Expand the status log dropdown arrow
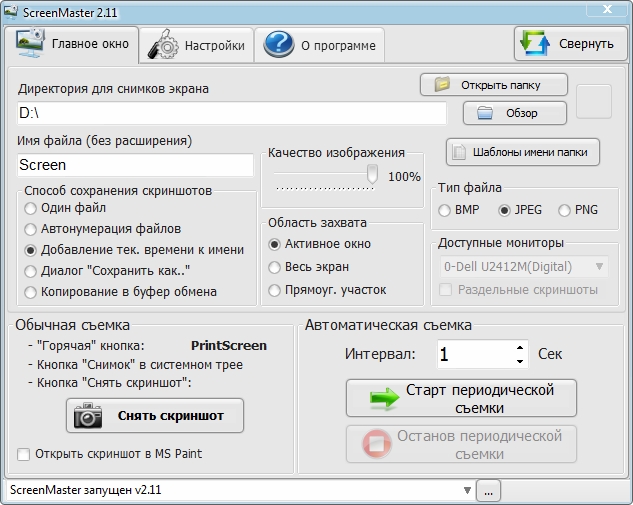This screenshot has height=505, width=633. [467, 490]
